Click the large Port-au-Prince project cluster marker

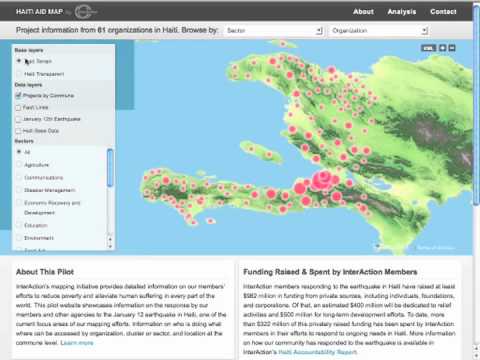(x=323, y=180)
